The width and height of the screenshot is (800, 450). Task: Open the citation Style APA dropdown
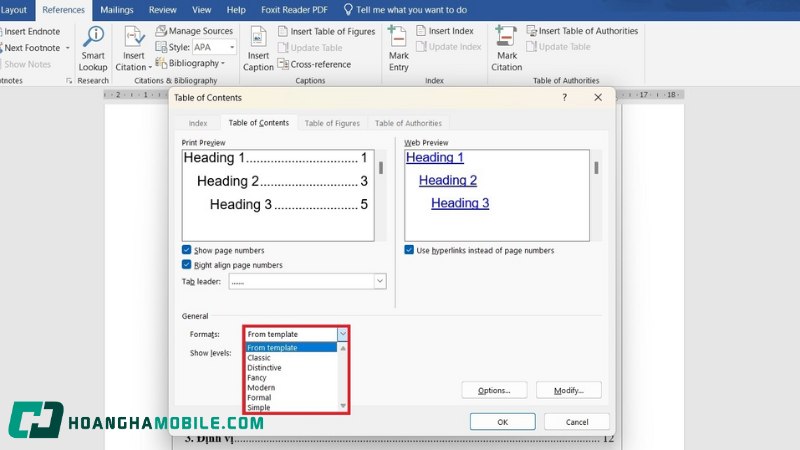click(232, 47)
